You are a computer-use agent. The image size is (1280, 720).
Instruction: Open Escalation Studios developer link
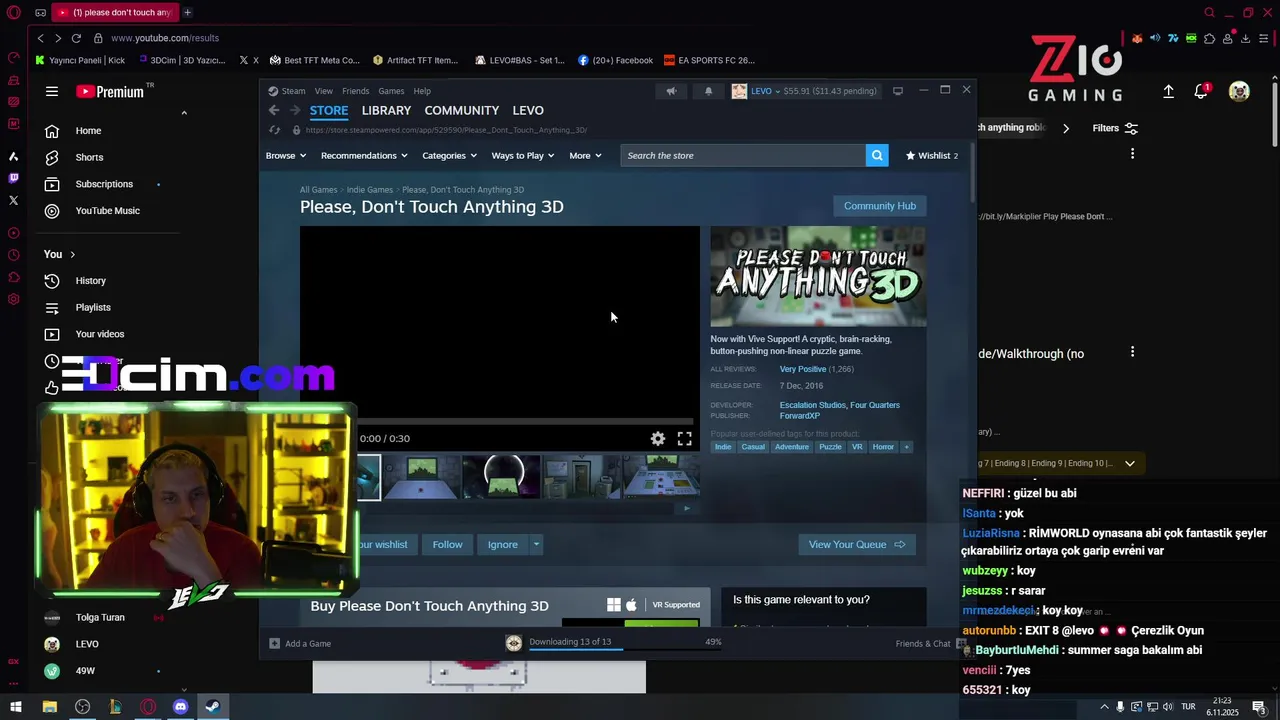(813, 405)
